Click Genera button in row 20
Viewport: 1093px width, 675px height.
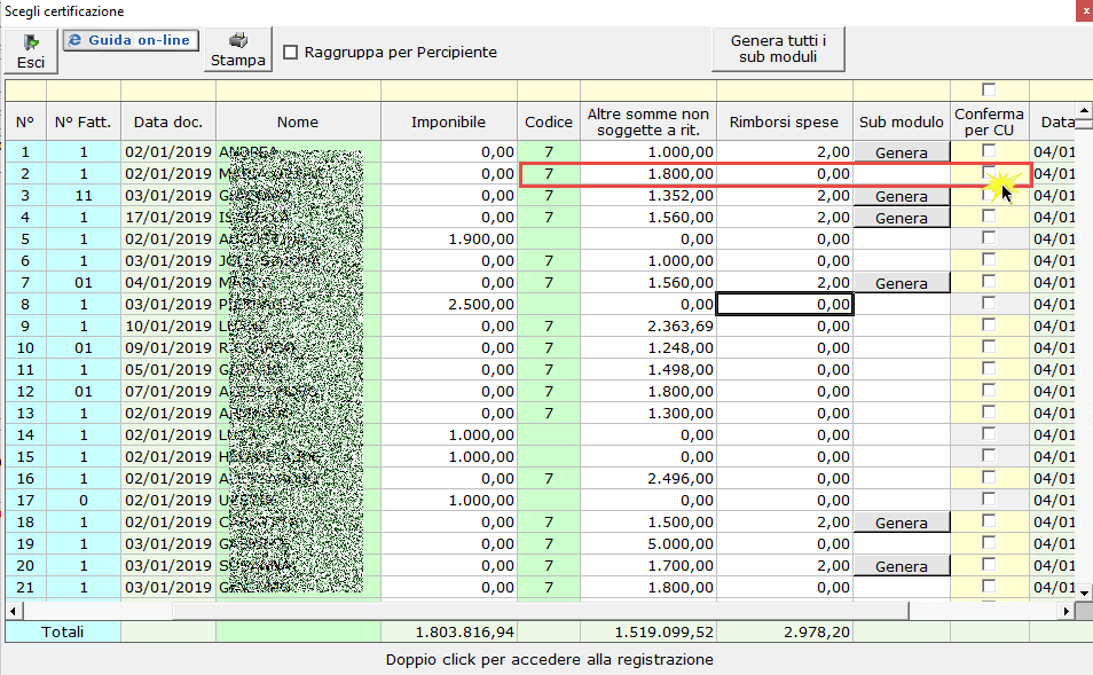901,566
